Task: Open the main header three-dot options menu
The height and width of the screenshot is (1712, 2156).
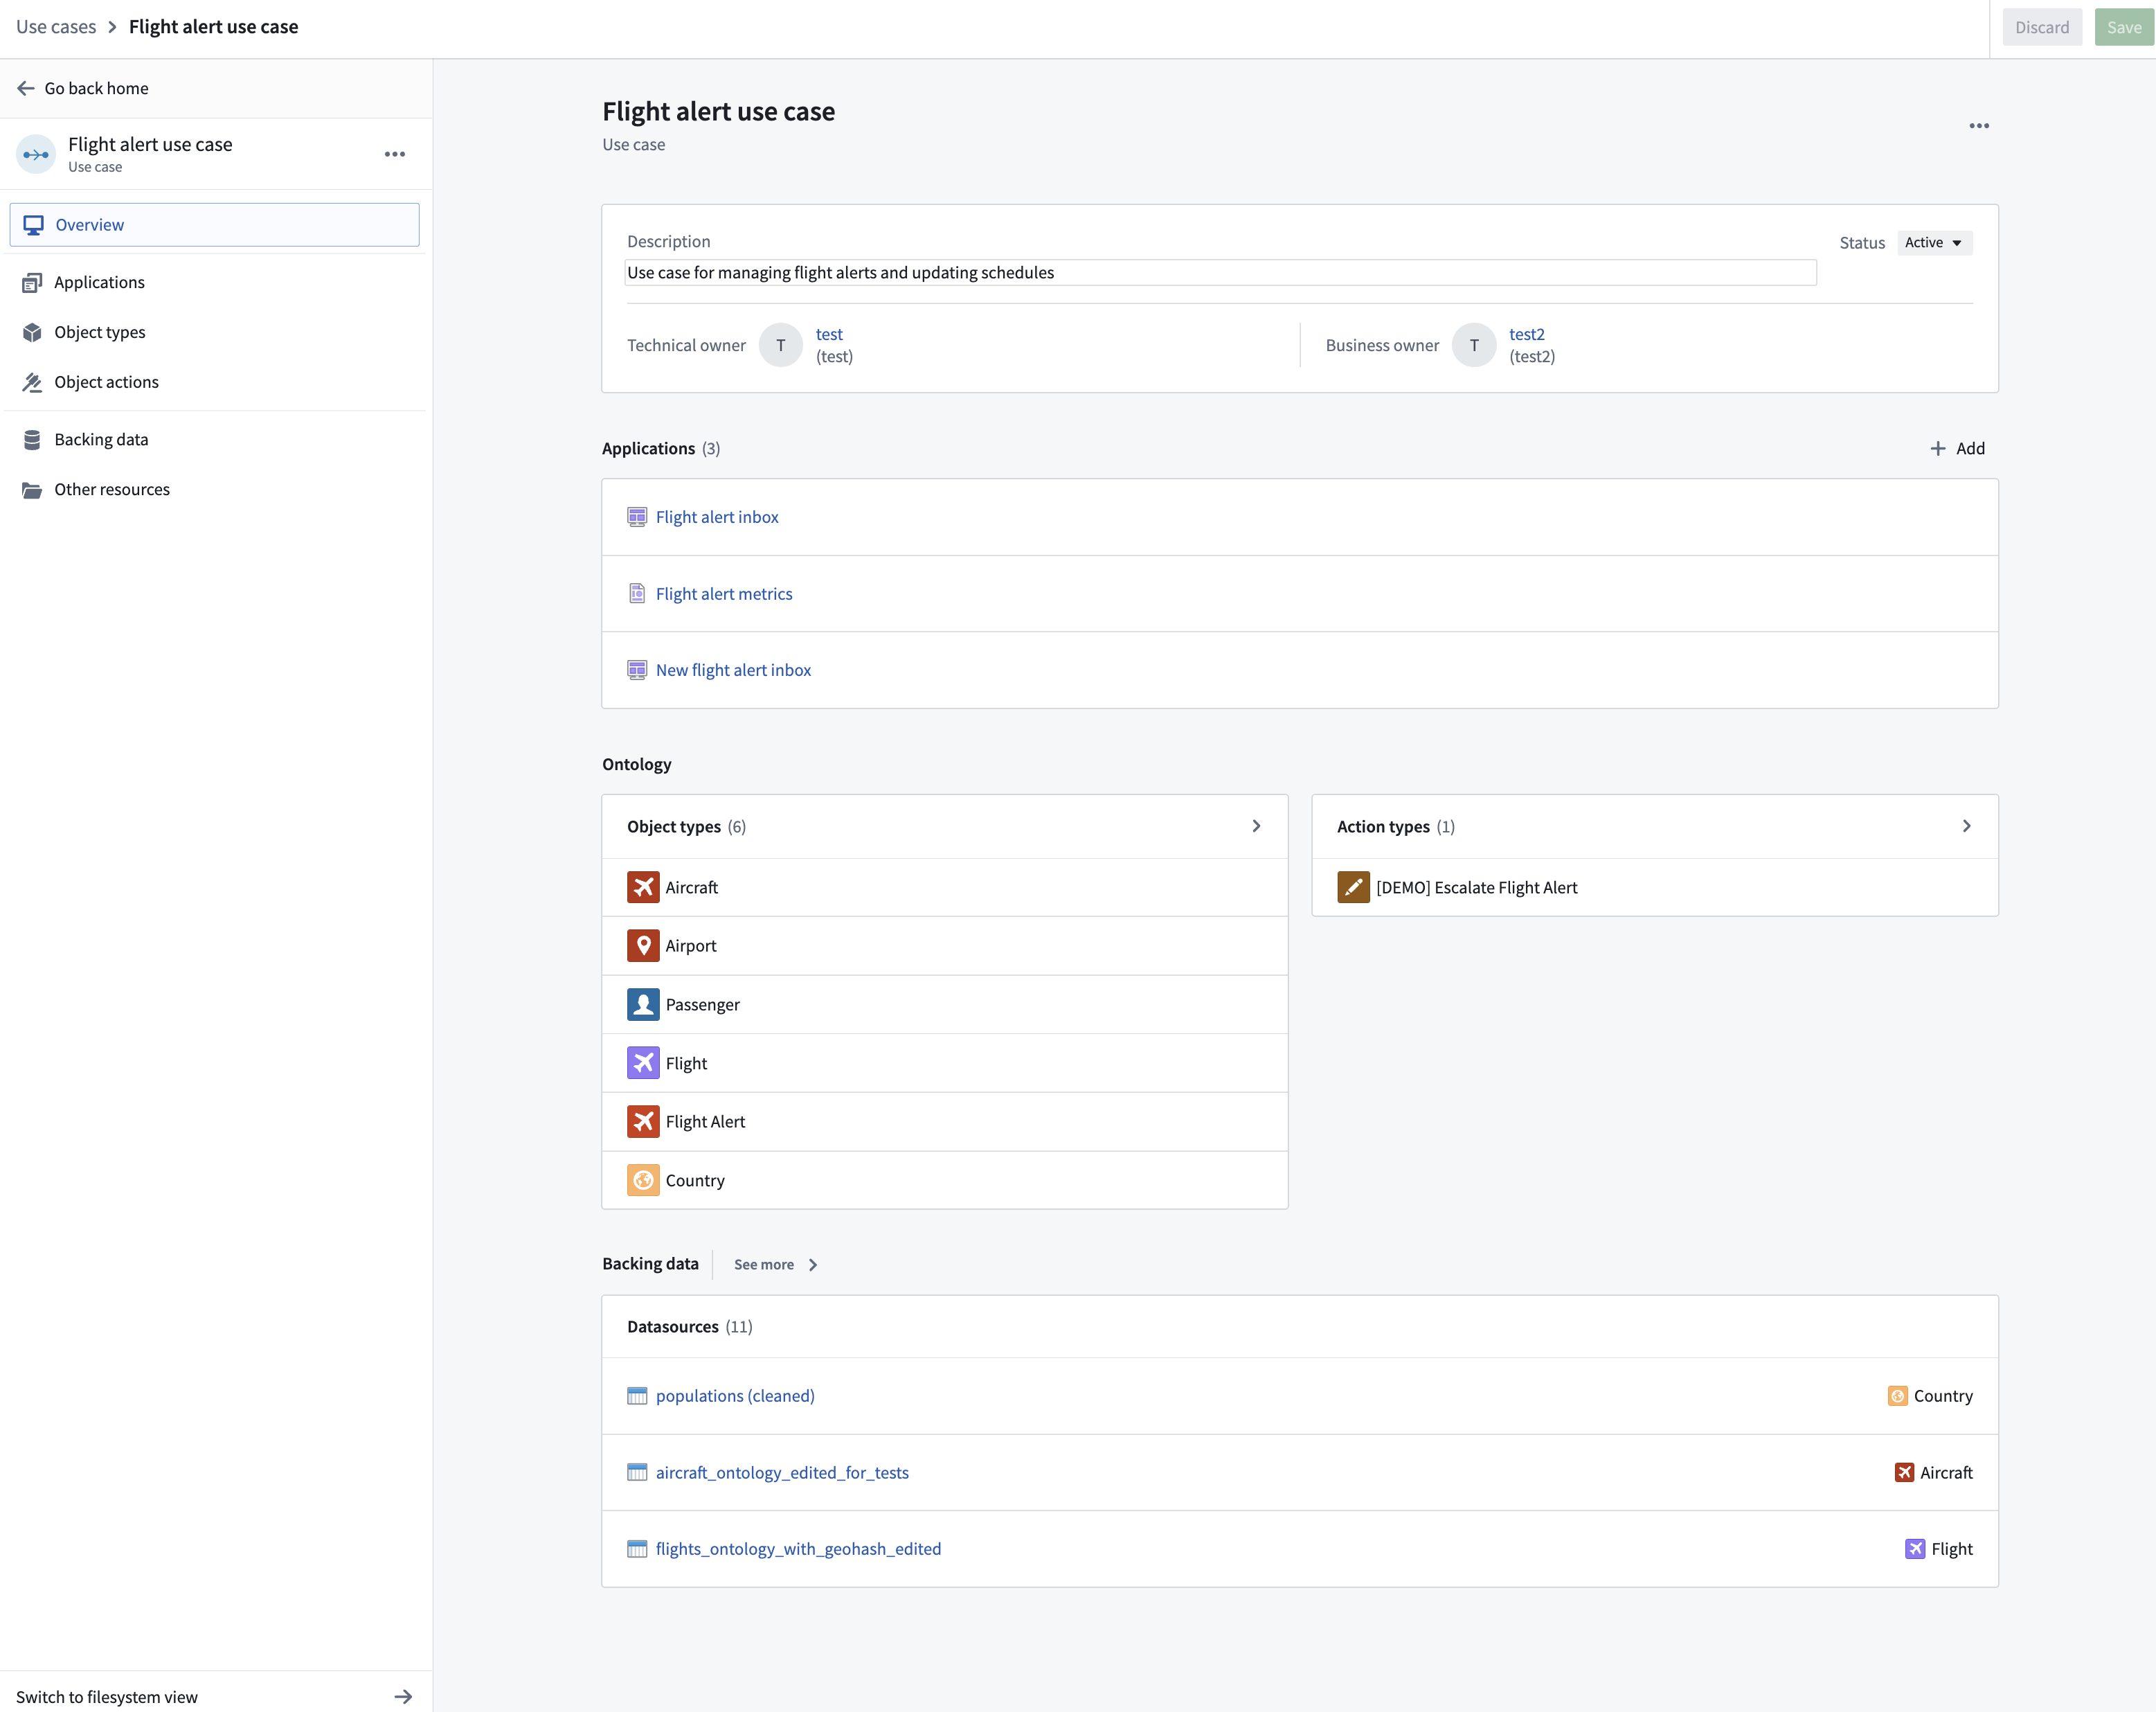Action: click(1979, 126)
